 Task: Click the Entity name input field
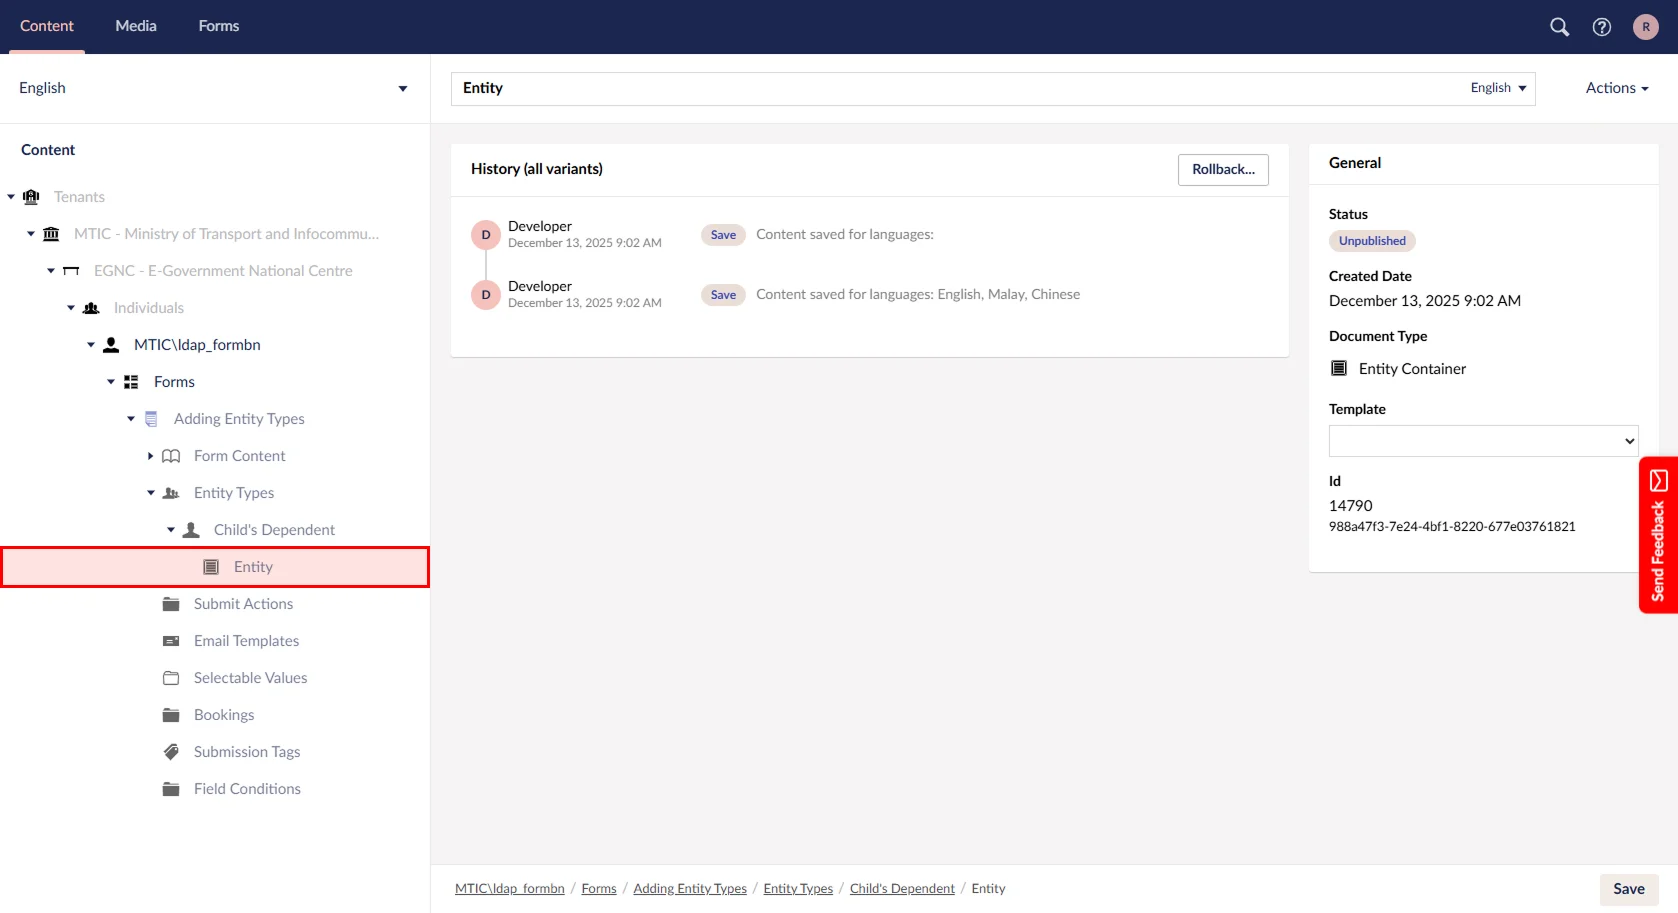click(950, 88)
